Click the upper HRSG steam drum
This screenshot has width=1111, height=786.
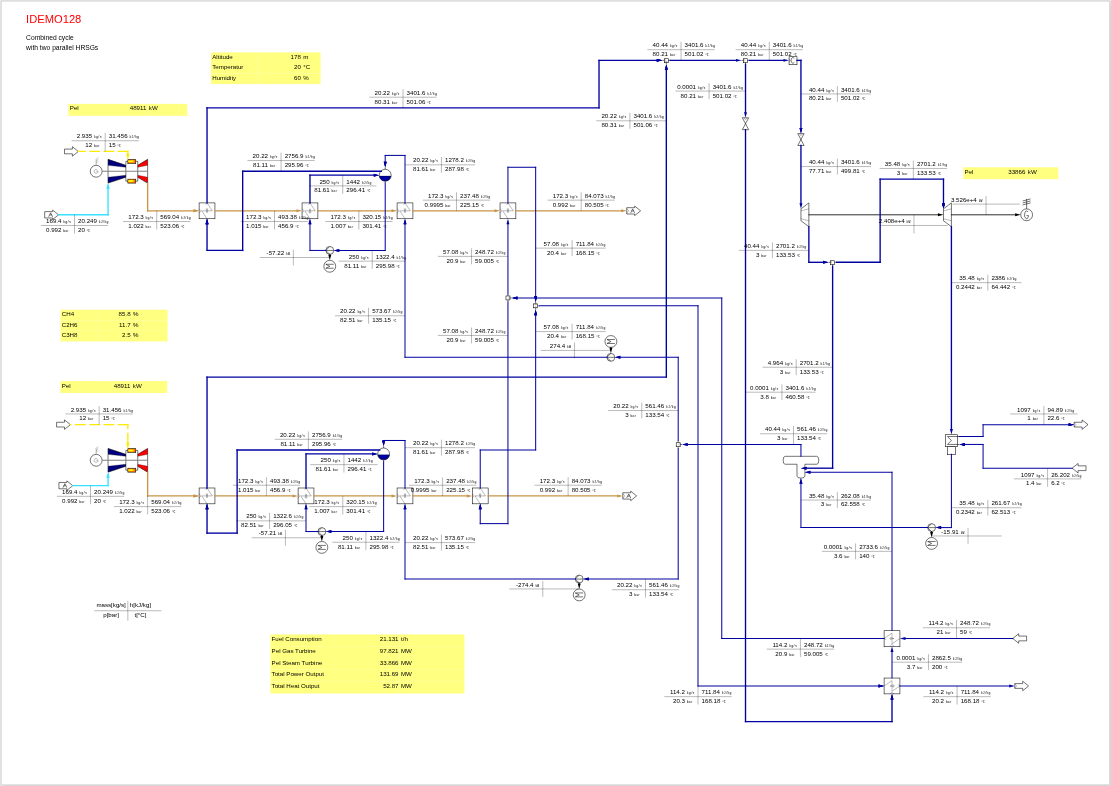(385, 175)
